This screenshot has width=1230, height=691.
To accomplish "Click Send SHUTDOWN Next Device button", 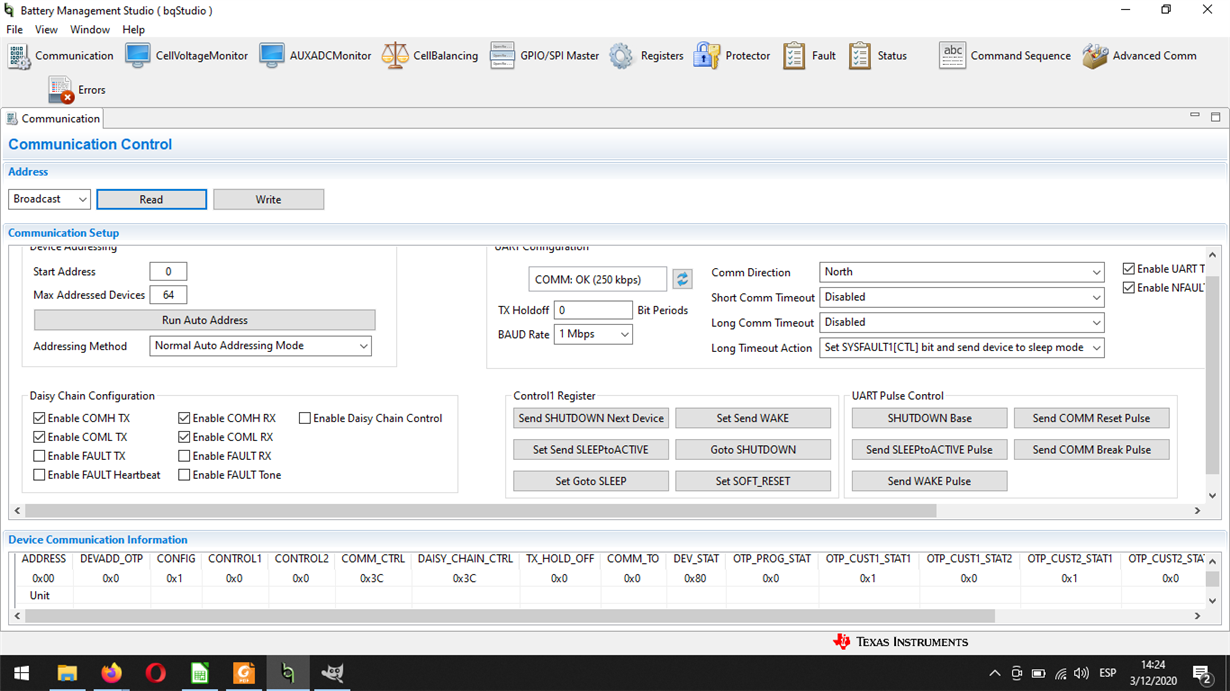I will tap(591, 418).
